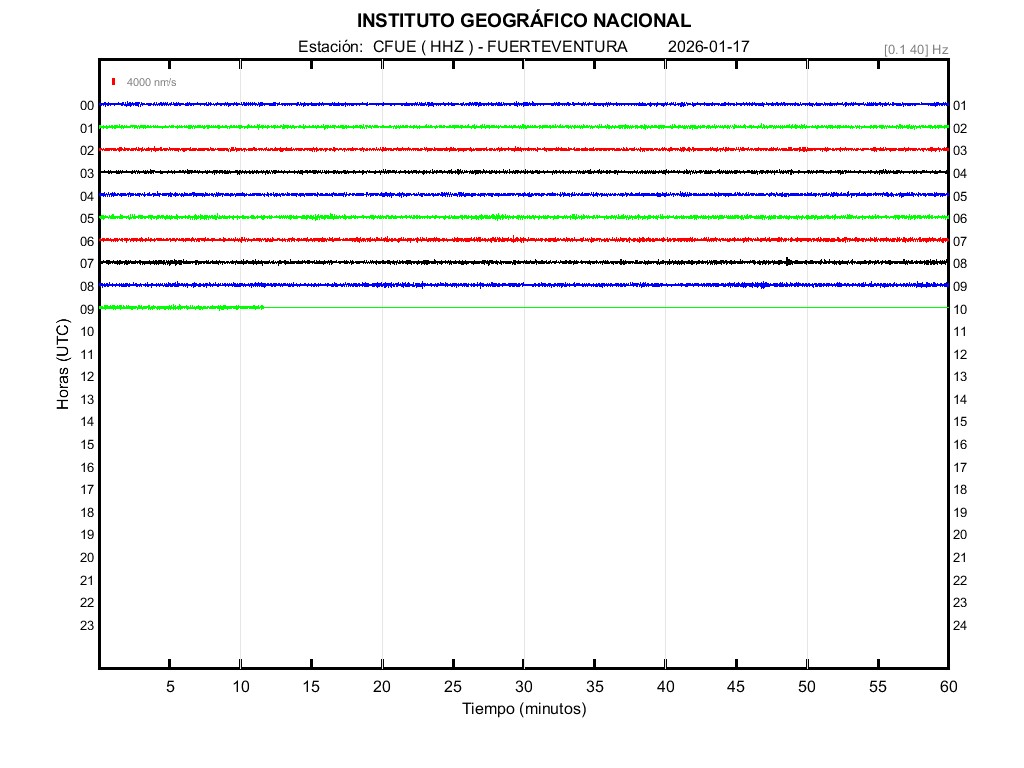Click hour 24 label on right axis

coord(960,626)
